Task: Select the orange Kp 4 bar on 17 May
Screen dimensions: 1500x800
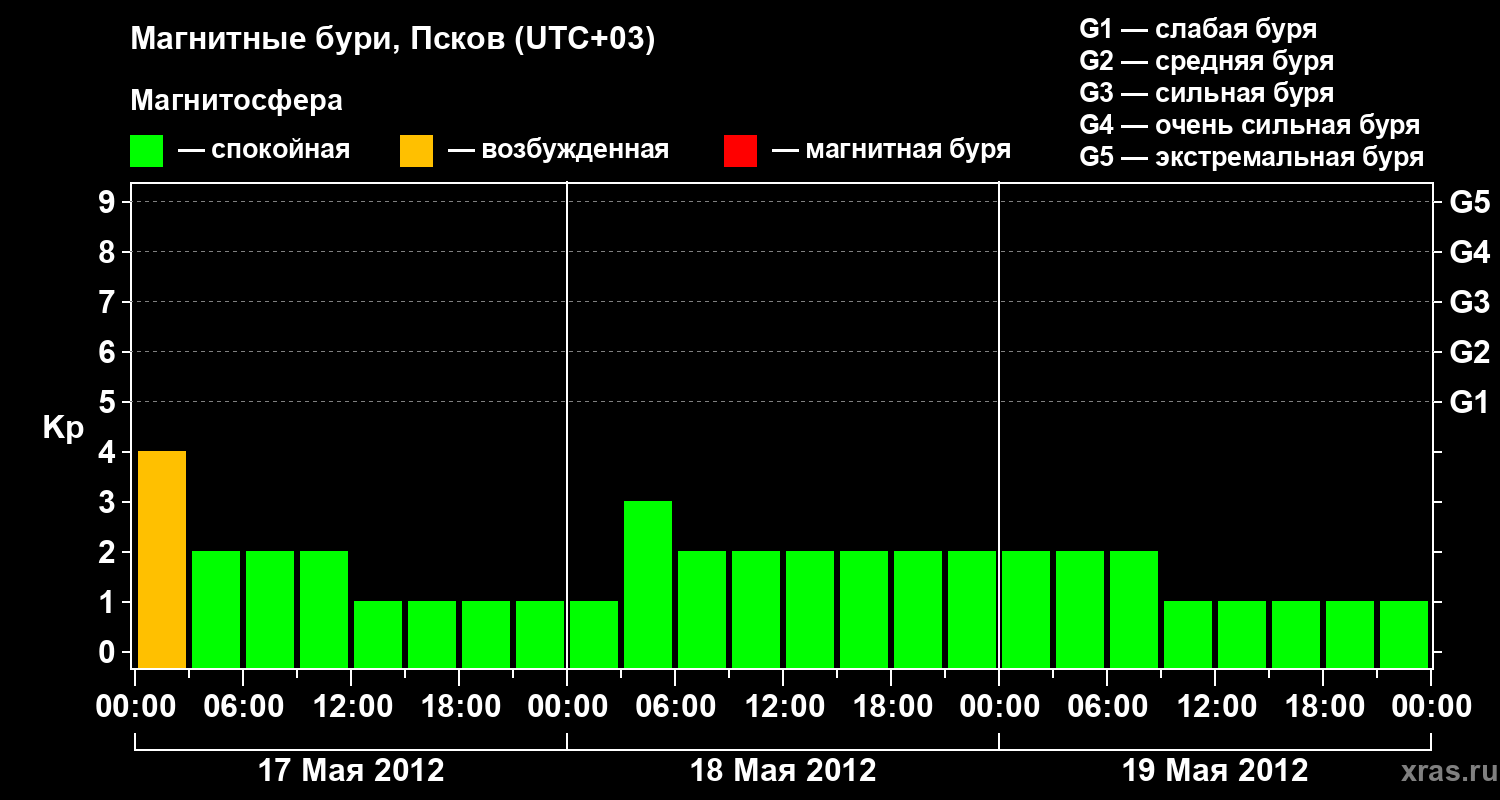Action: (x=162, y=559)
